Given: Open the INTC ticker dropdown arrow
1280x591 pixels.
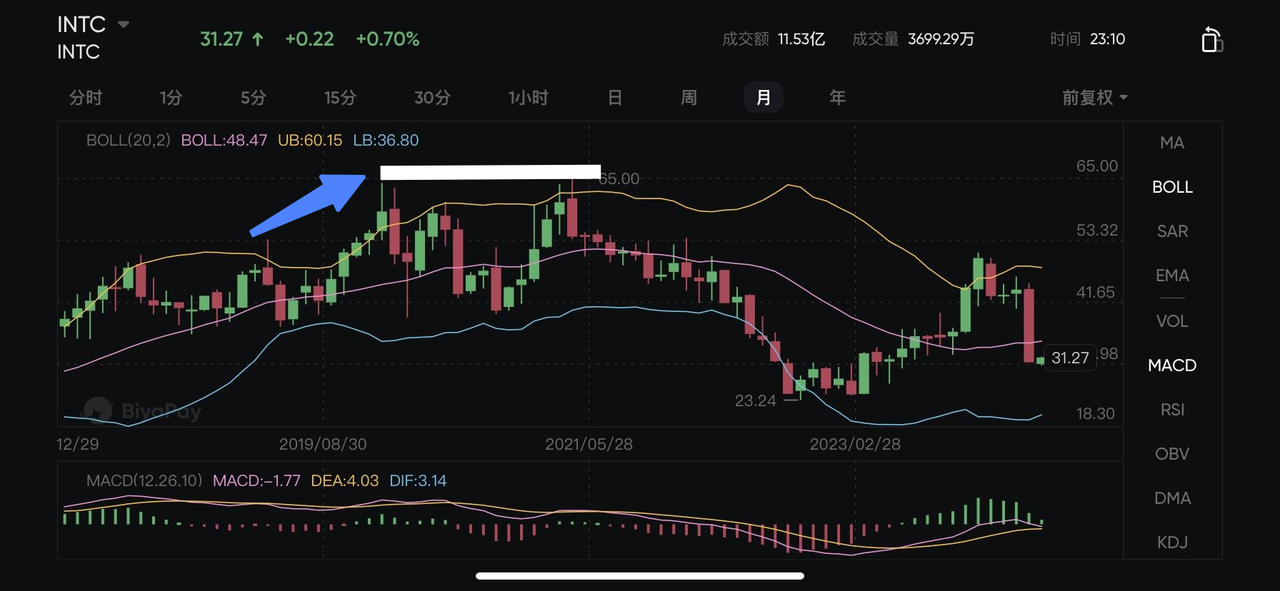Looking at the screenshot, I should [123, 24].
